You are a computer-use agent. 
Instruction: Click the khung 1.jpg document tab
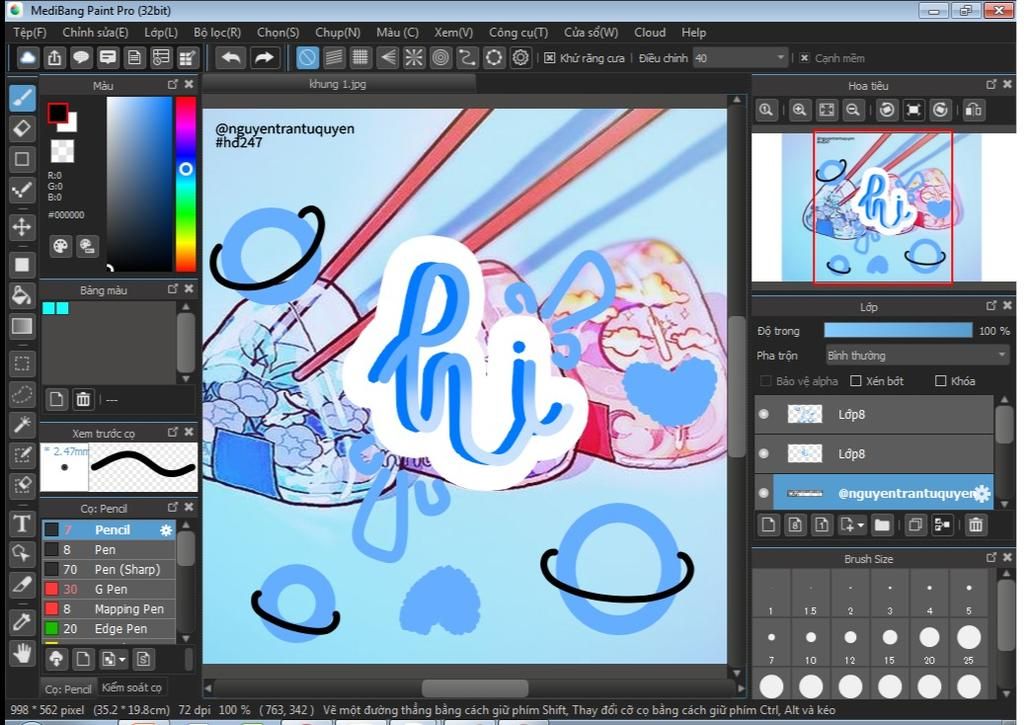(x=338, y=84)
